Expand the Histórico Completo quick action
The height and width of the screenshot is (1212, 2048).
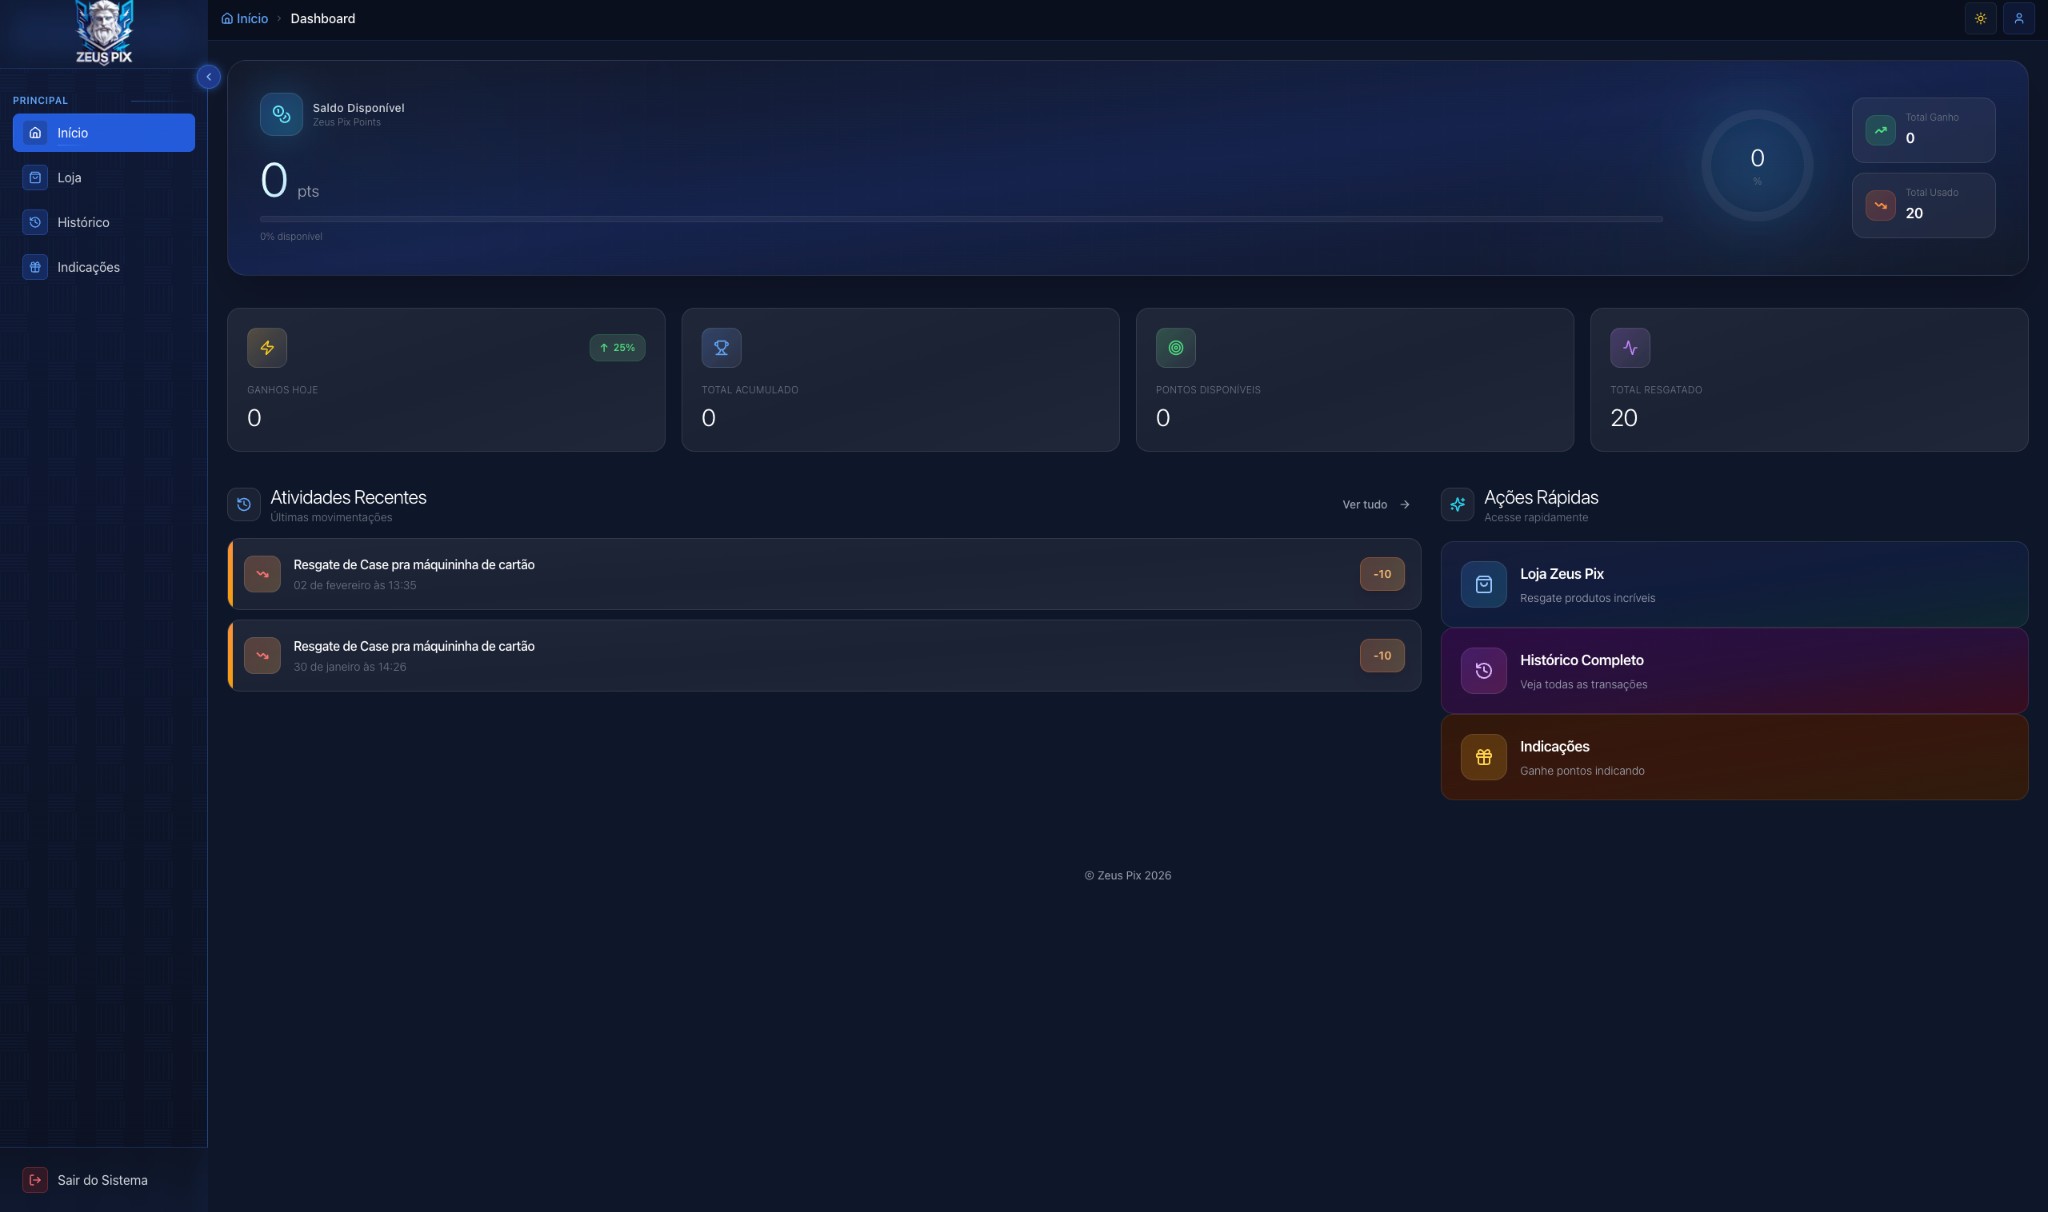[x=1733, y=669]
